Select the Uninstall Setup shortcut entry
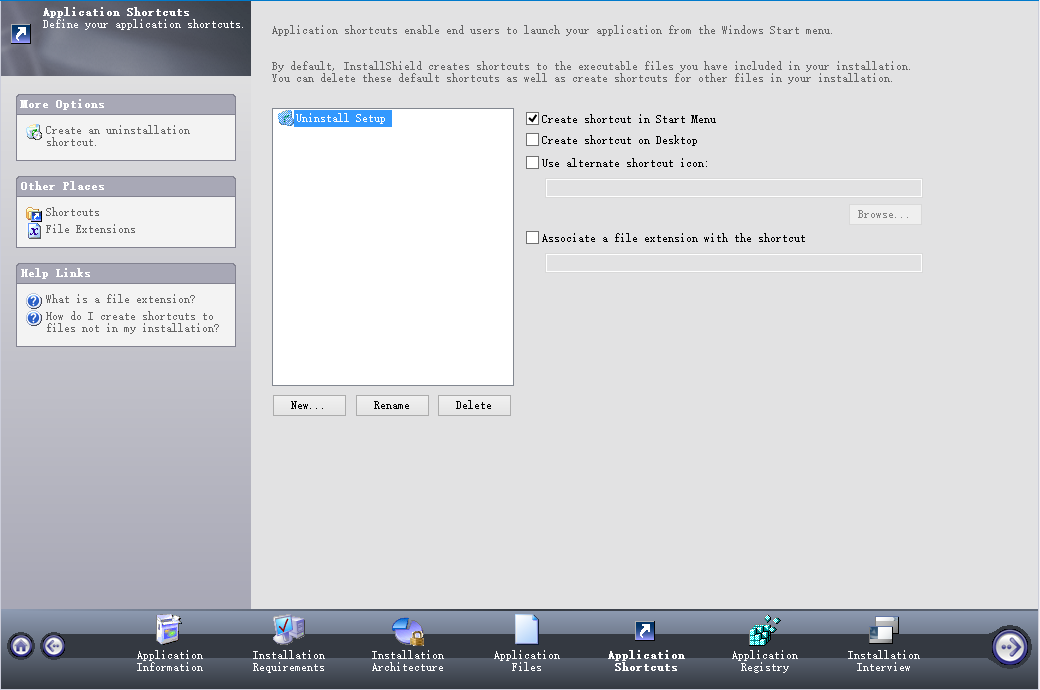 point(340,117)
